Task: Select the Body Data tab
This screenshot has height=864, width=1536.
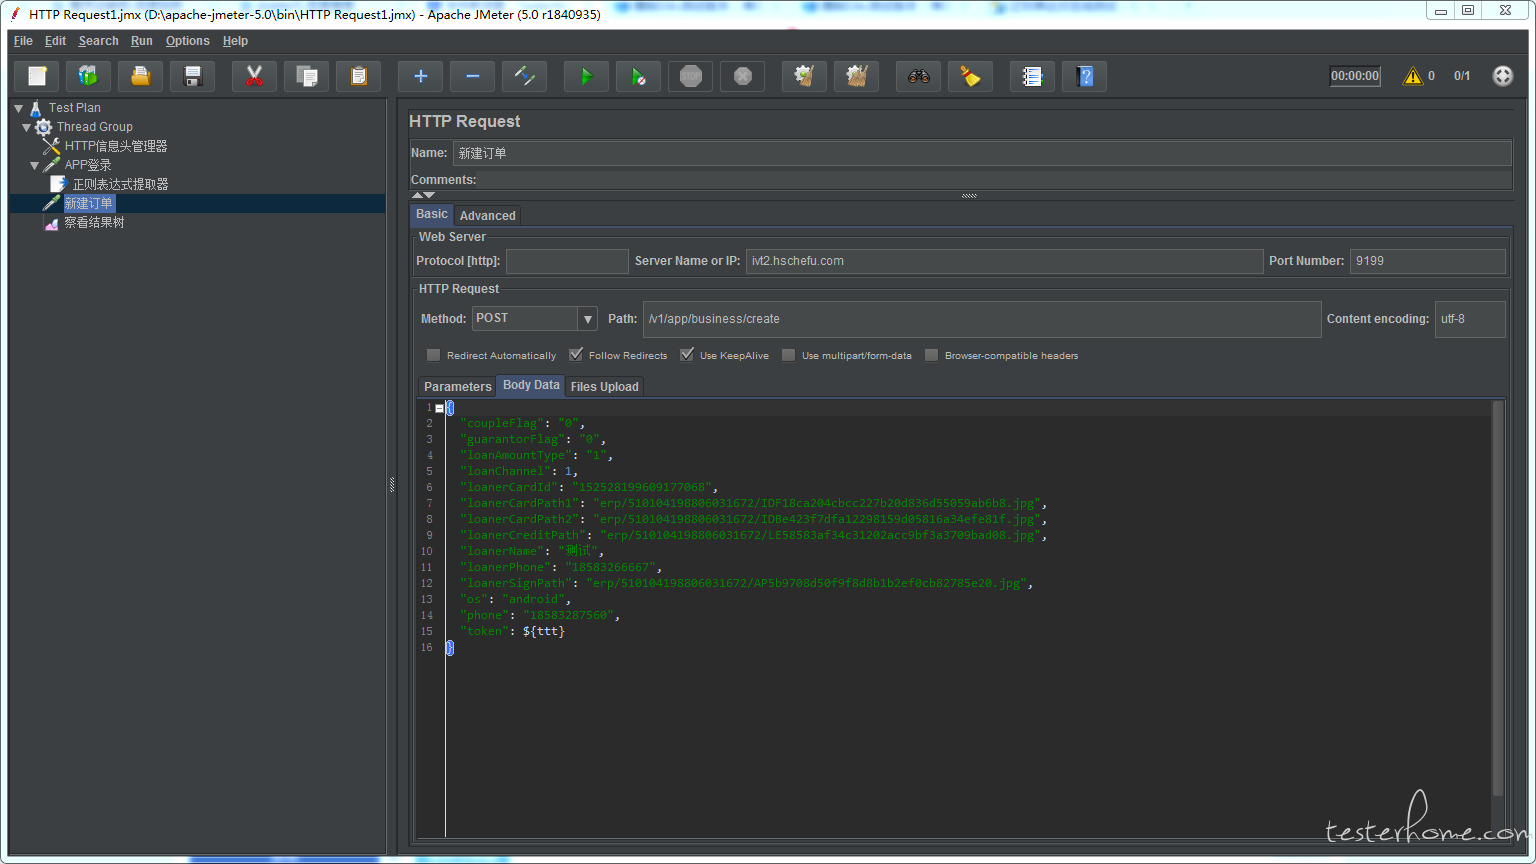Action: [531, 385]
